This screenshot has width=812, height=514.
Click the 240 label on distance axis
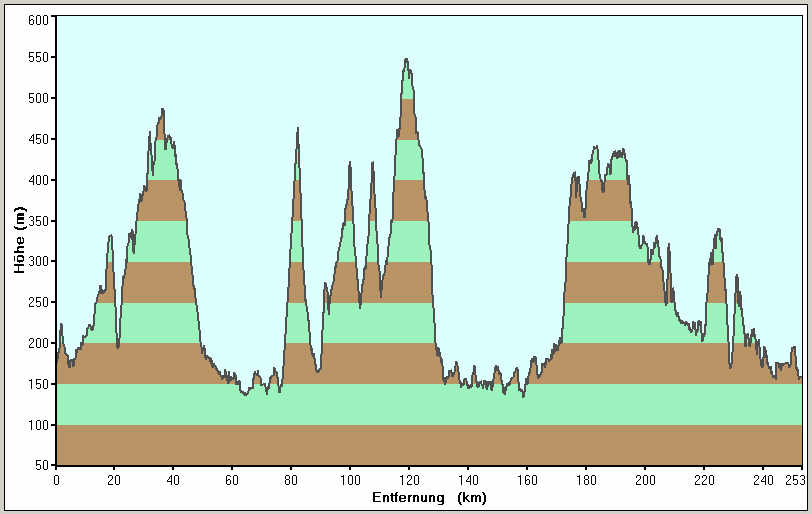click(763, 479)
